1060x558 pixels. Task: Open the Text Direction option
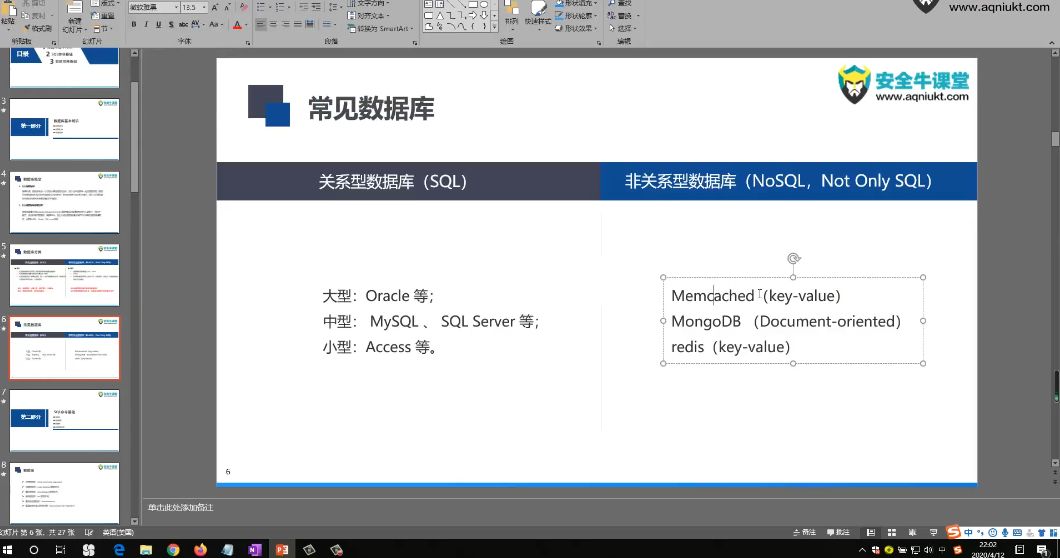coord(370,4)
